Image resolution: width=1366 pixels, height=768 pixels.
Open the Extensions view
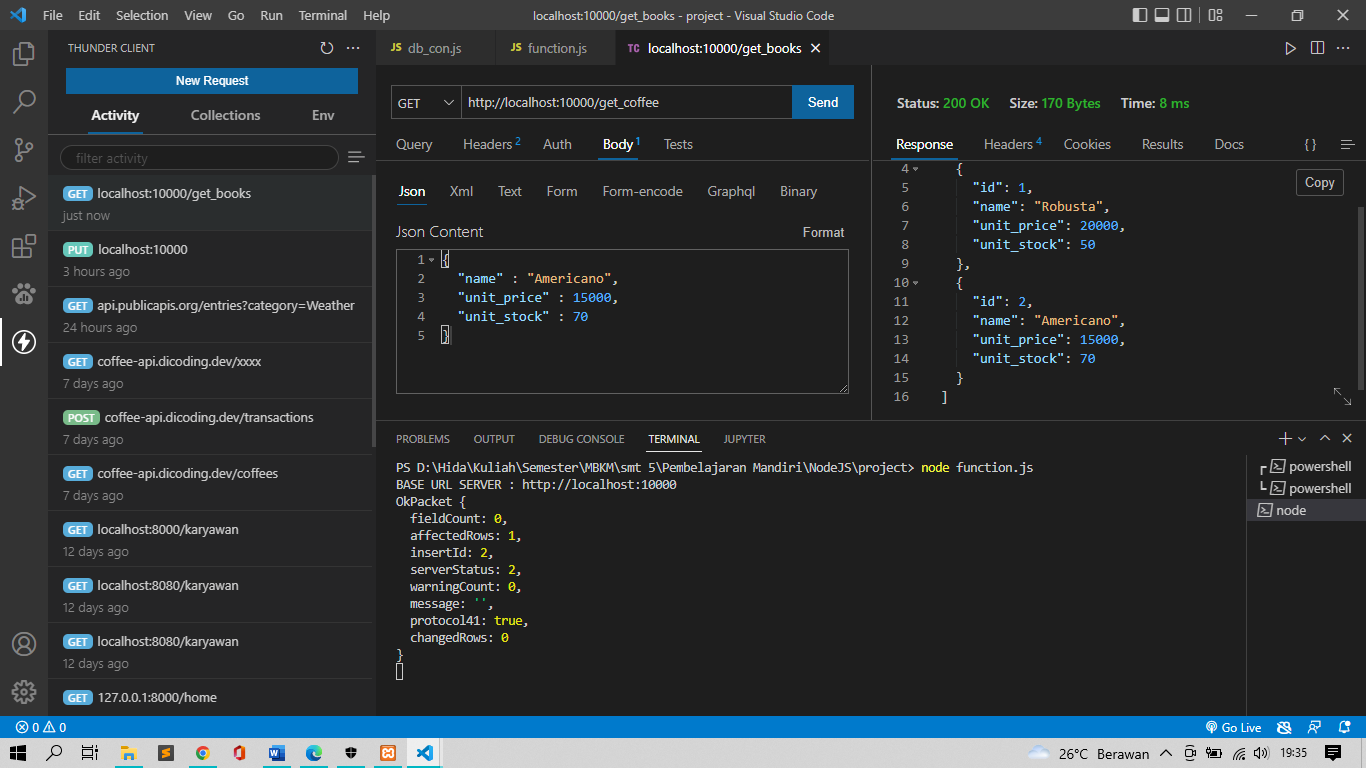tap(24, 246)
